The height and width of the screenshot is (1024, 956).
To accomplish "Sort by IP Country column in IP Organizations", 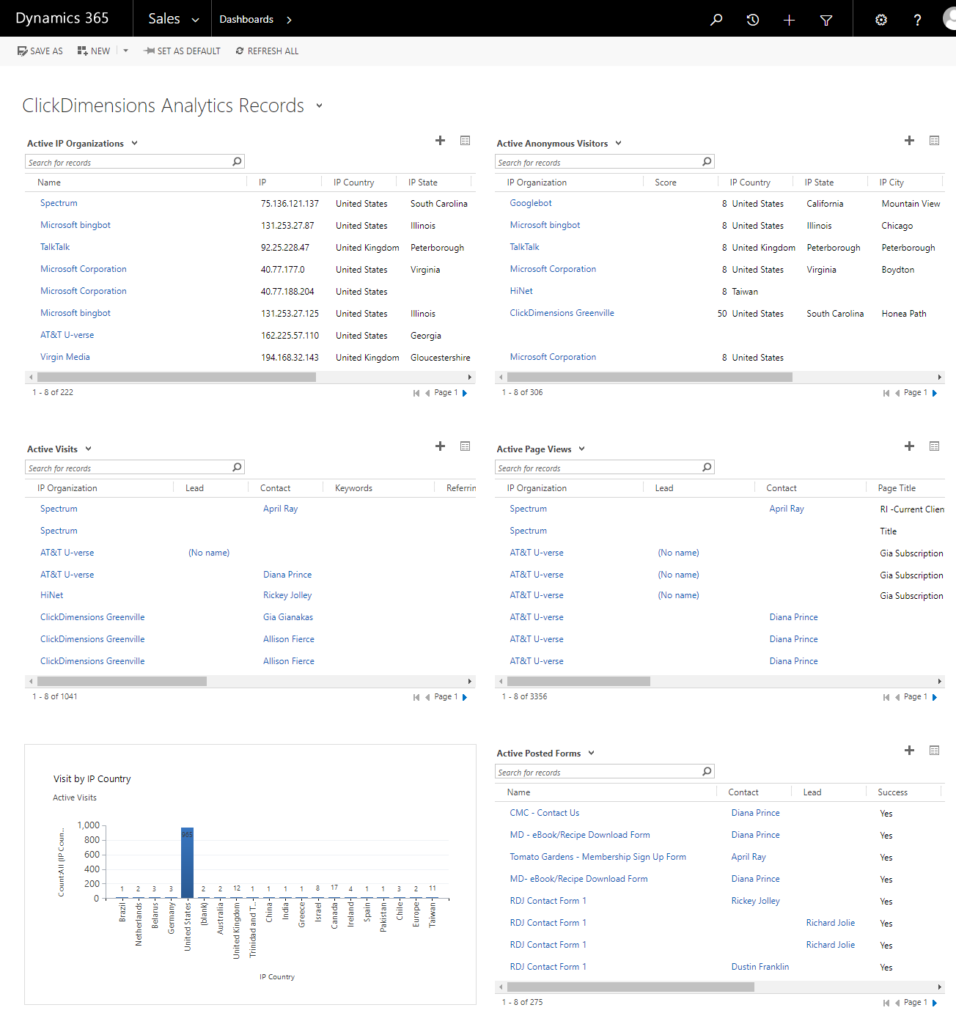I will (x=353, y=182).
